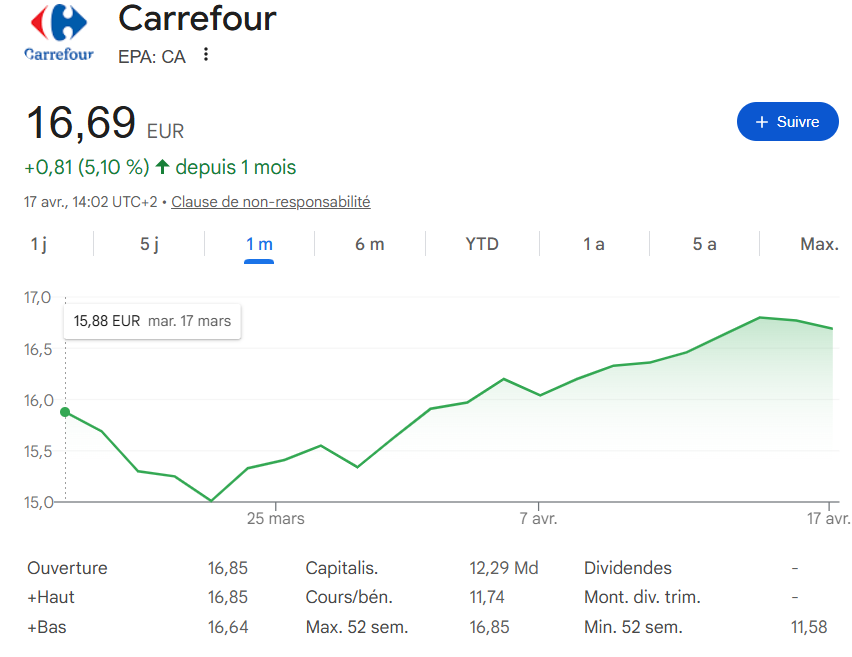Click the green up-arrow trend icon
The image size is (852, 657).
162,167
